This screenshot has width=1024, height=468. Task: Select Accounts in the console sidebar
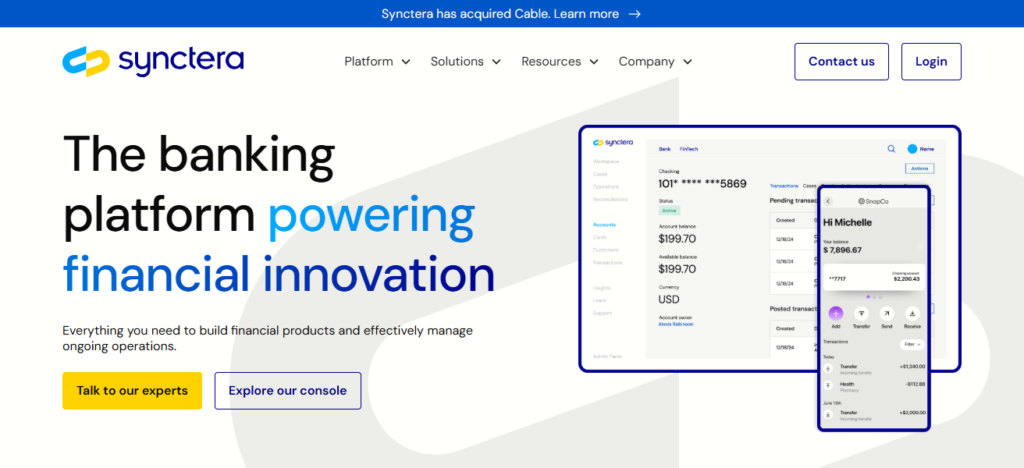tap(604, 225)
